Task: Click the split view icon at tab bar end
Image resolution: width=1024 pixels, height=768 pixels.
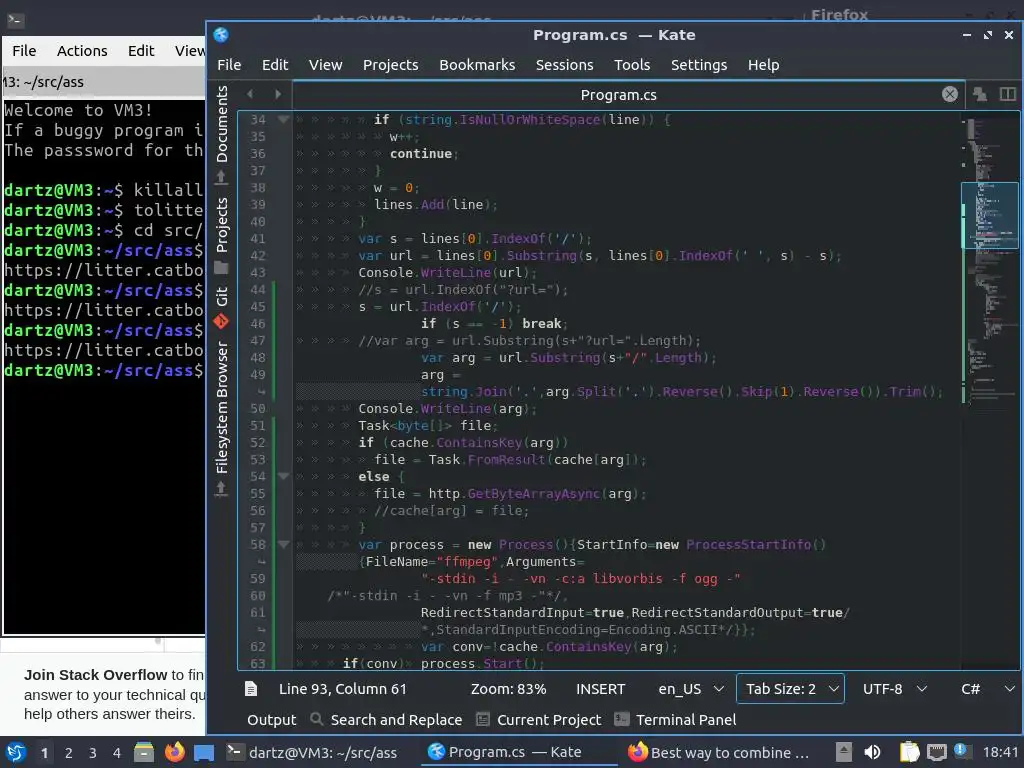Action: click(x=1008, y=95)
